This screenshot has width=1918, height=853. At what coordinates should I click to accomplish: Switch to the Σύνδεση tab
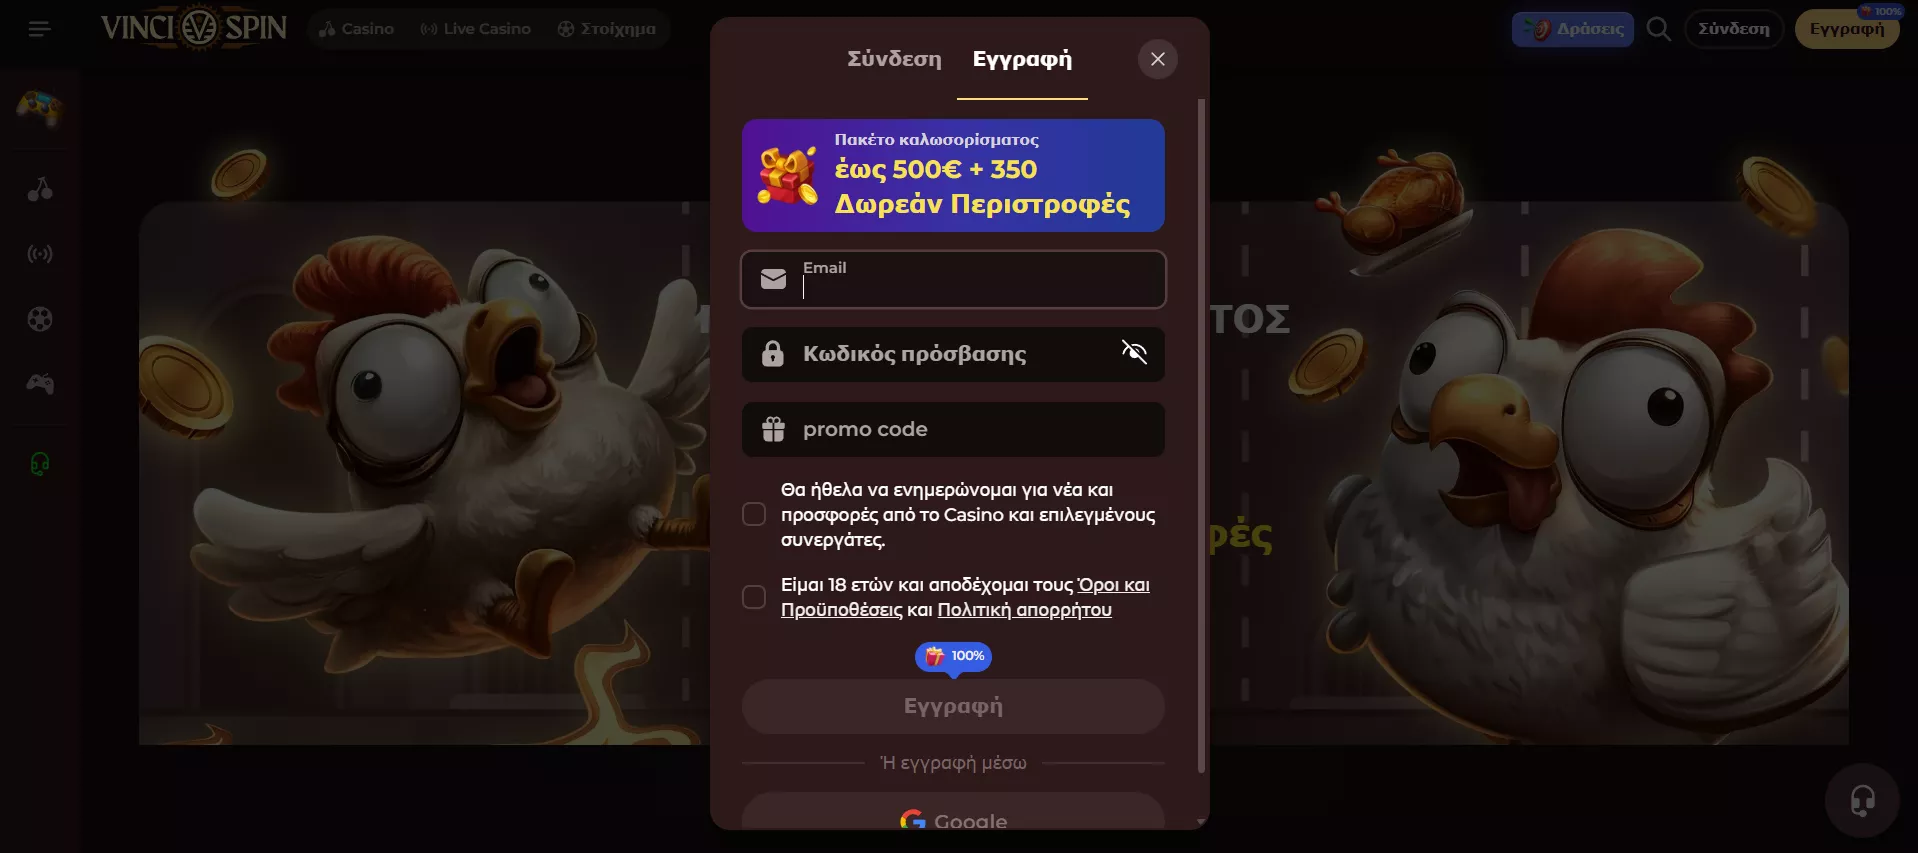click(x=894, y=59)
